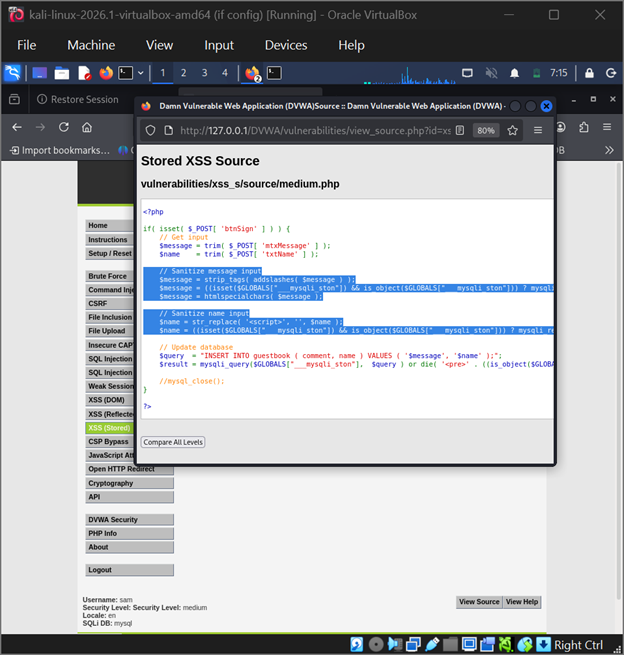Click the View Source button
Image resolution: width=624 pixels, height=655 pixels.
coord(479,602)
